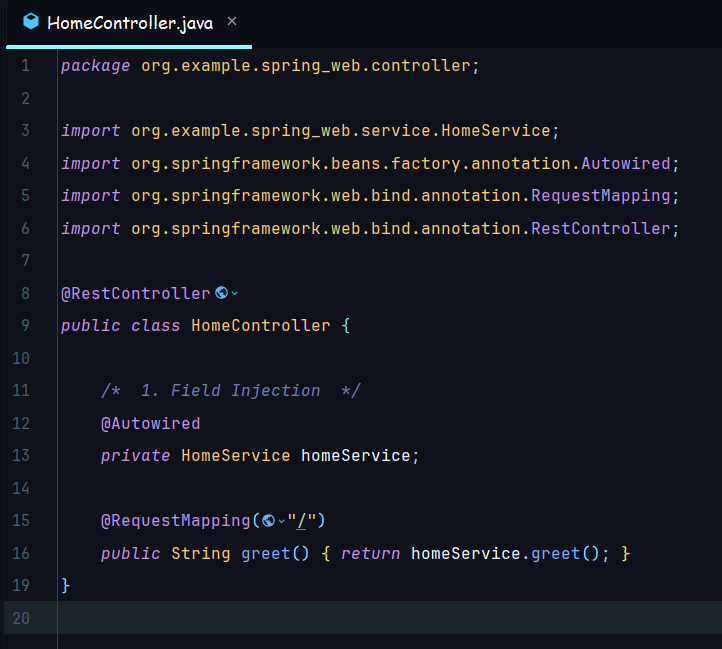The height and width of the screenshot is (649, 722).
Task: Place cursor on empty line 20
Action: (389, 618)
